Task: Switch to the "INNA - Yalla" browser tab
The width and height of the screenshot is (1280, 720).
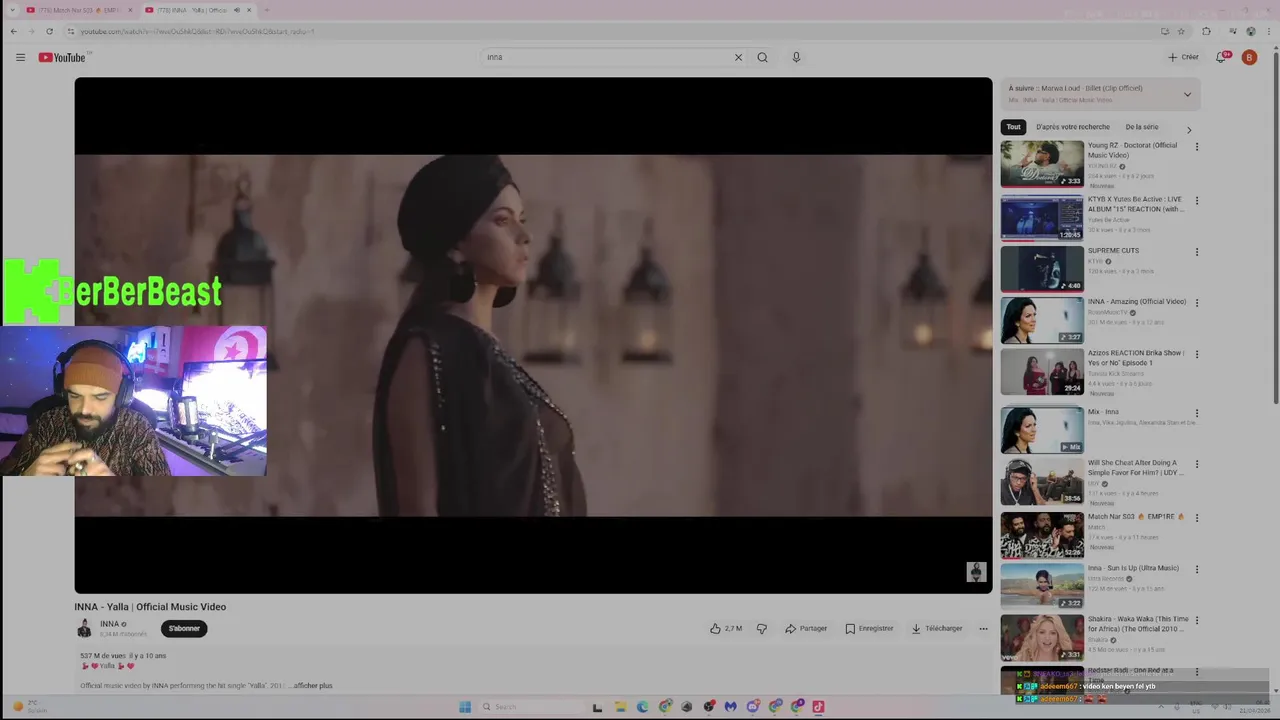Action: pos(198,10)
